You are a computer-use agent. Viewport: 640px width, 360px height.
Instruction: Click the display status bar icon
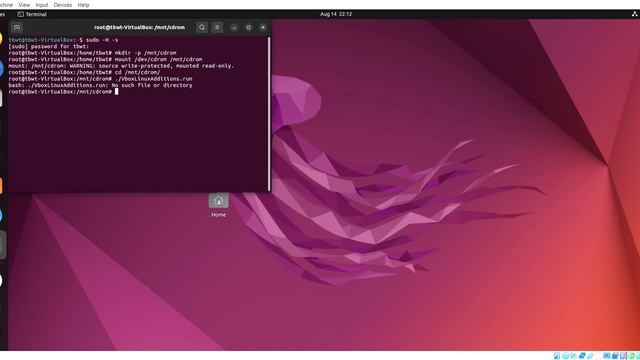[607, 356]
